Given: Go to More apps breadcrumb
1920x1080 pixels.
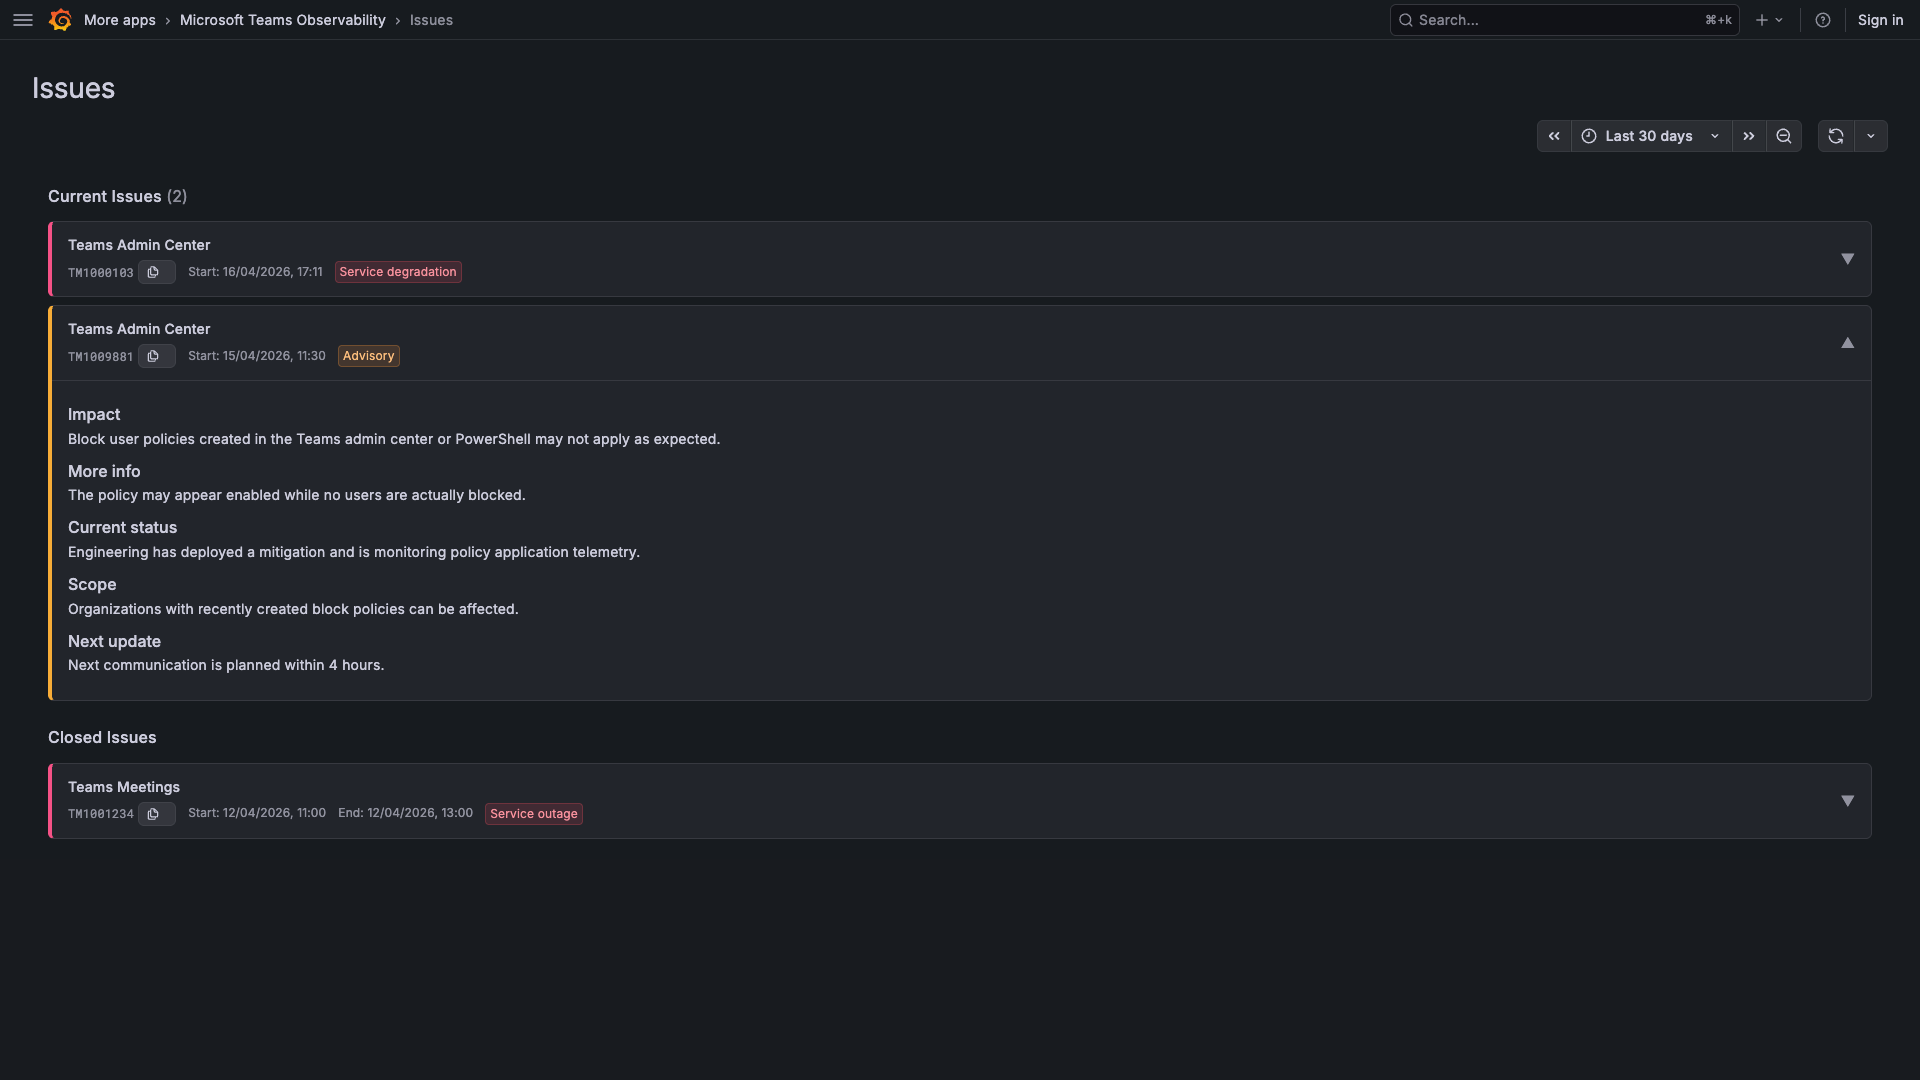Looking at the screenshot, I should click(120, 20).
